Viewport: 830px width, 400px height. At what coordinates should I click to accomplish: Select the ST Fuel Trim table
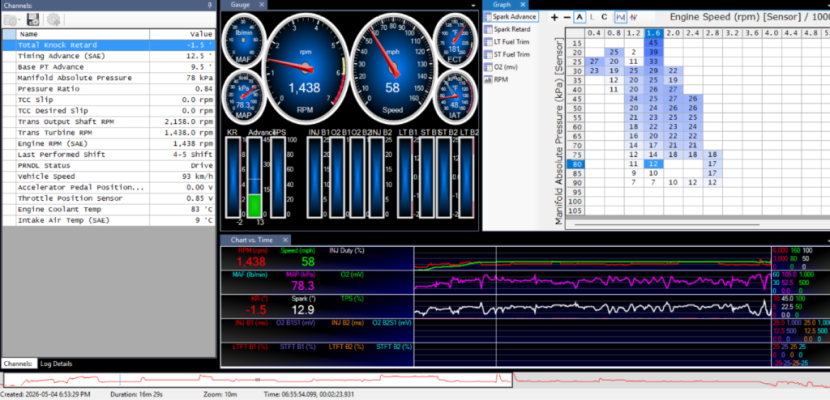[507, 54]
